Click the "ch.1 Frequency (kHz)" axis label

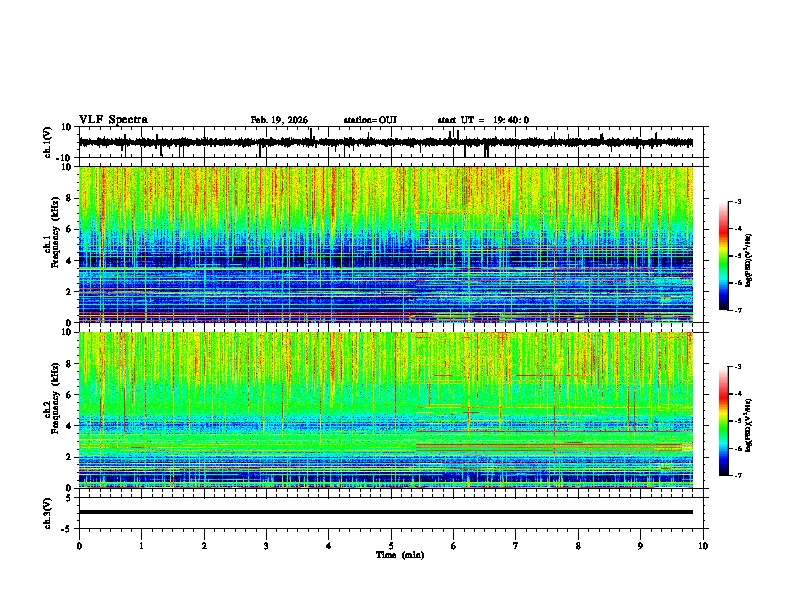(x=53, y=232)
